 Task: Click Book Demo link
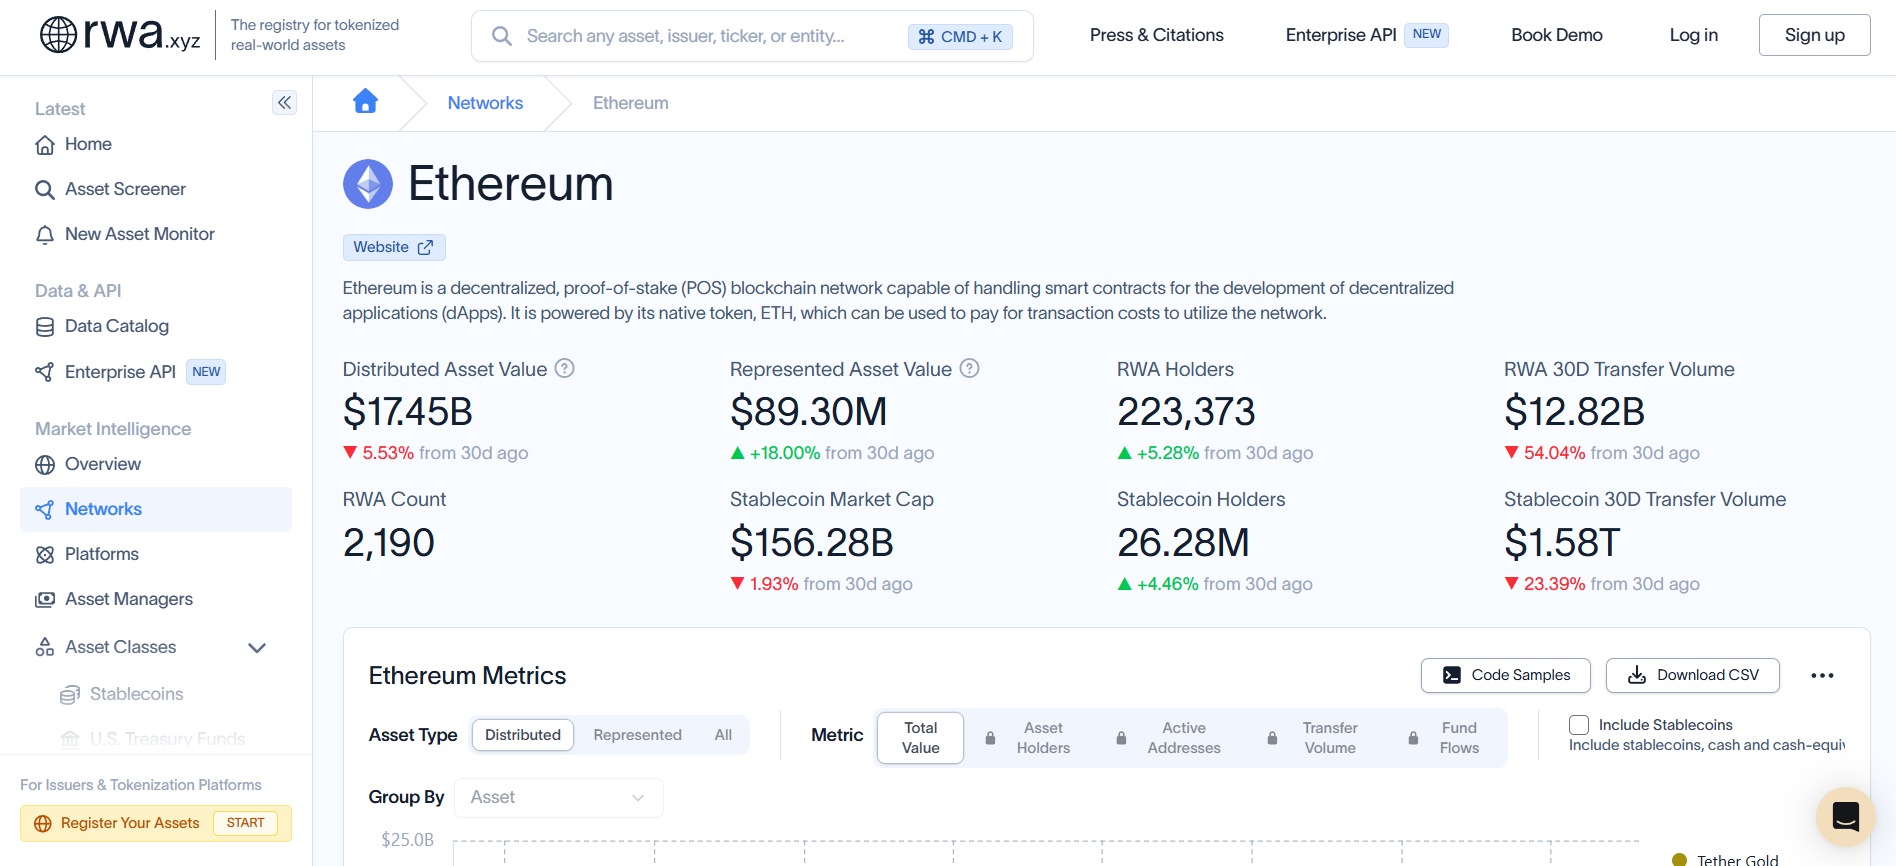click(1557, 35)
